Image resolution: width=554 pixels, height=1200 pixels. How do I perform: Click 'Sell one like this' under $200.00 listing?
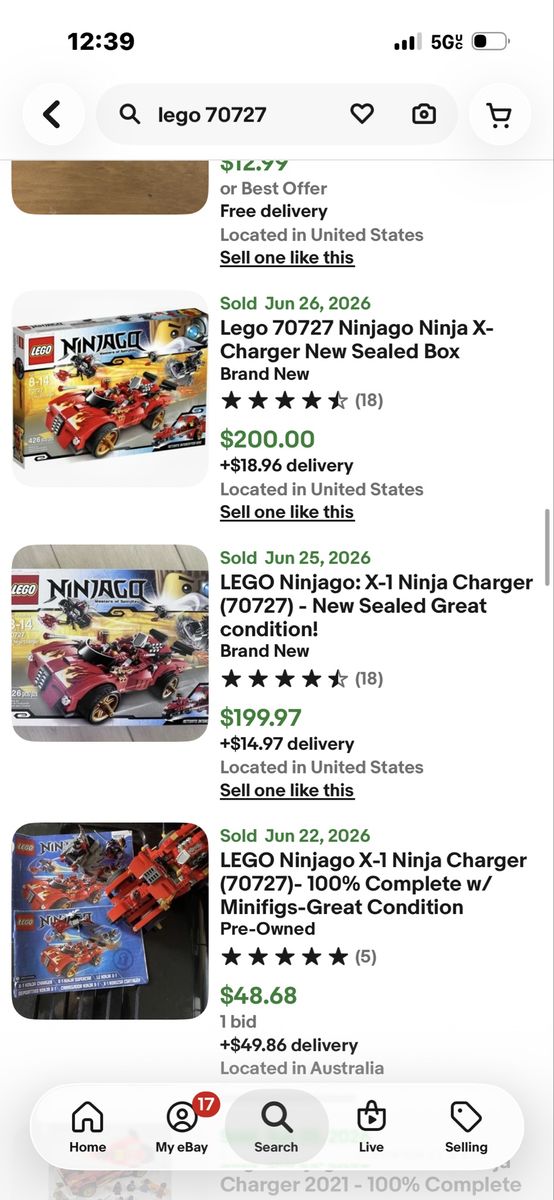point(287,512)
